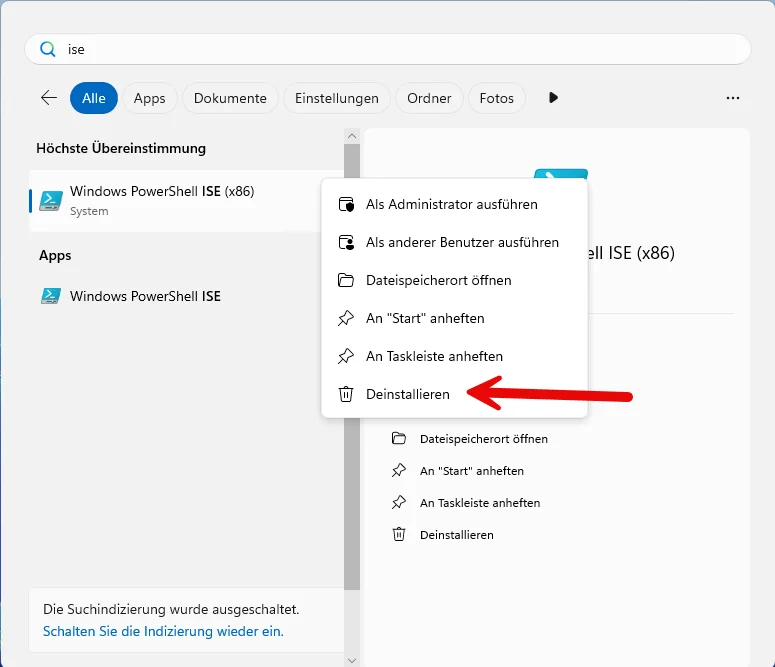
Task: Click the trash icon in context menu
Action: click(346, 395)
